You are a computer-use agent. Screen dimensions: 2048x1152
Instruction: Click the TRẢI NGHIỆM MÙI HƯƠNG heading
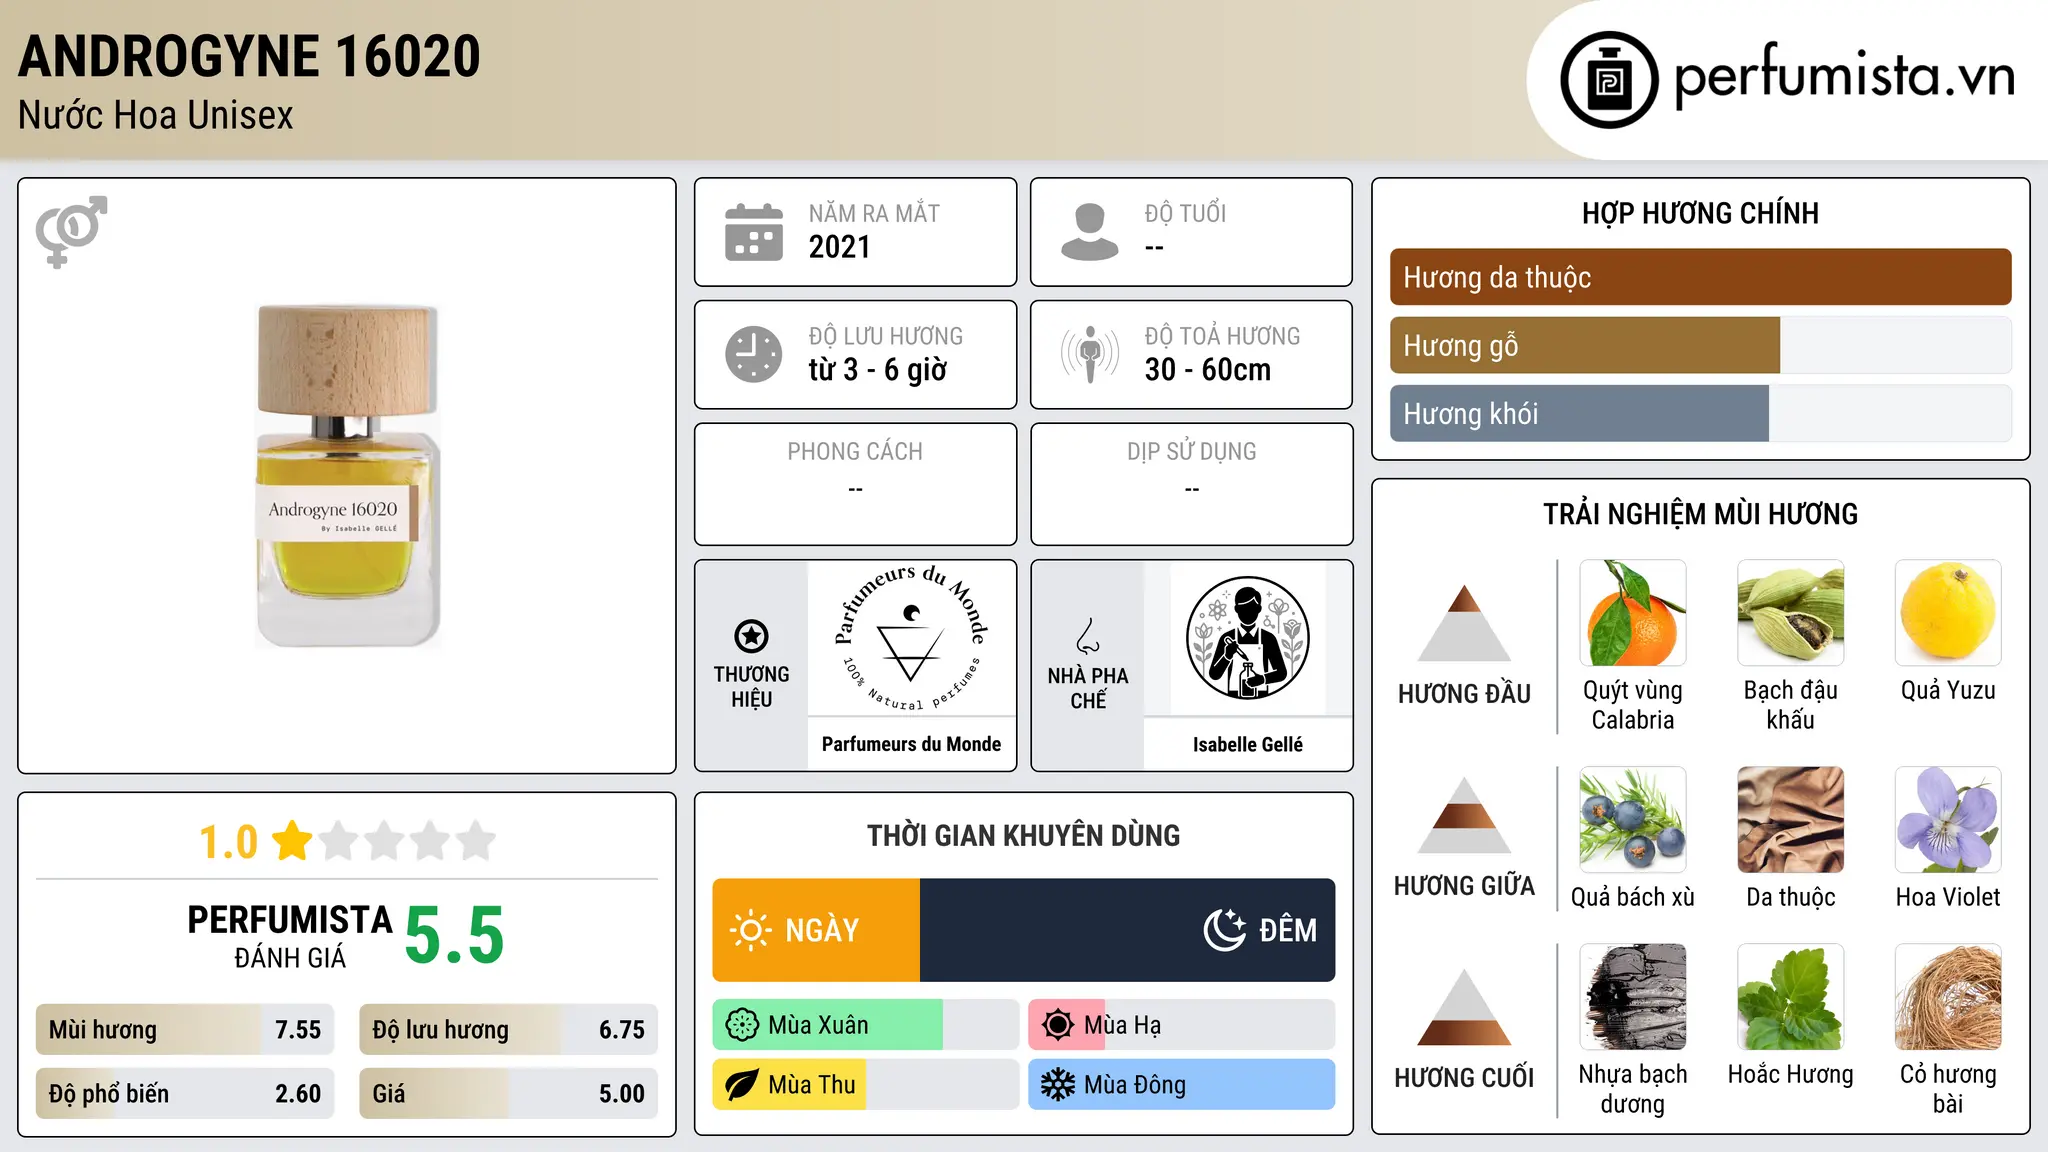(x=1700, y=514)
